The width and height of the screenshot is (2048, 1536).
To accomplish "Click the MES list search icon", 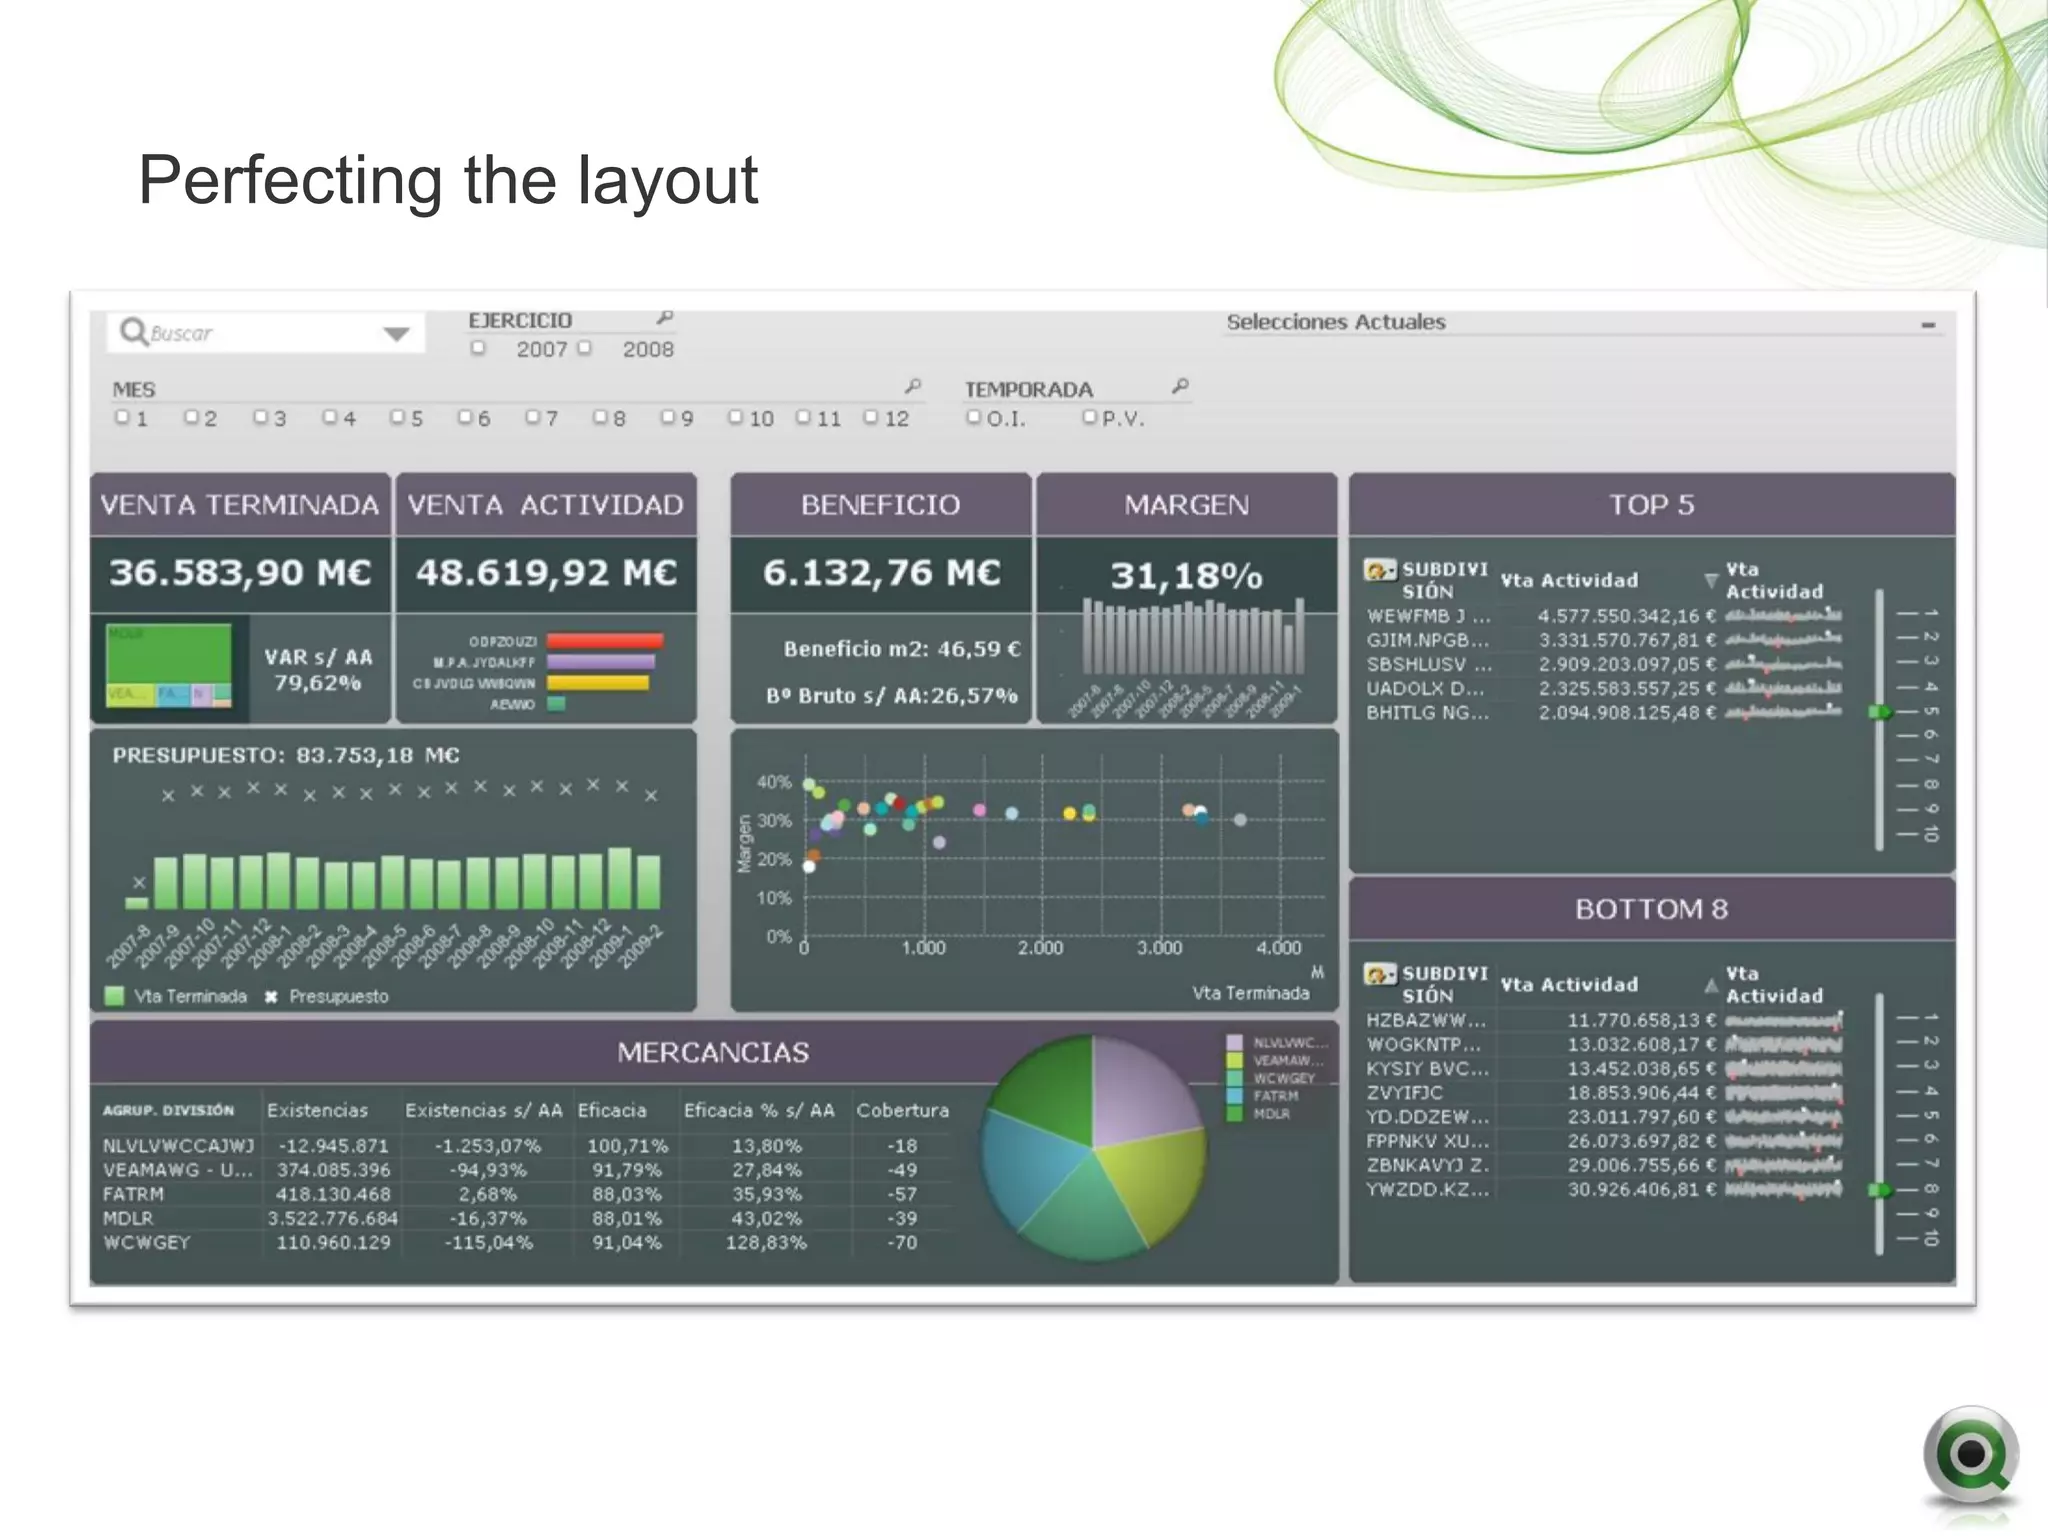I will coord(913,386).
